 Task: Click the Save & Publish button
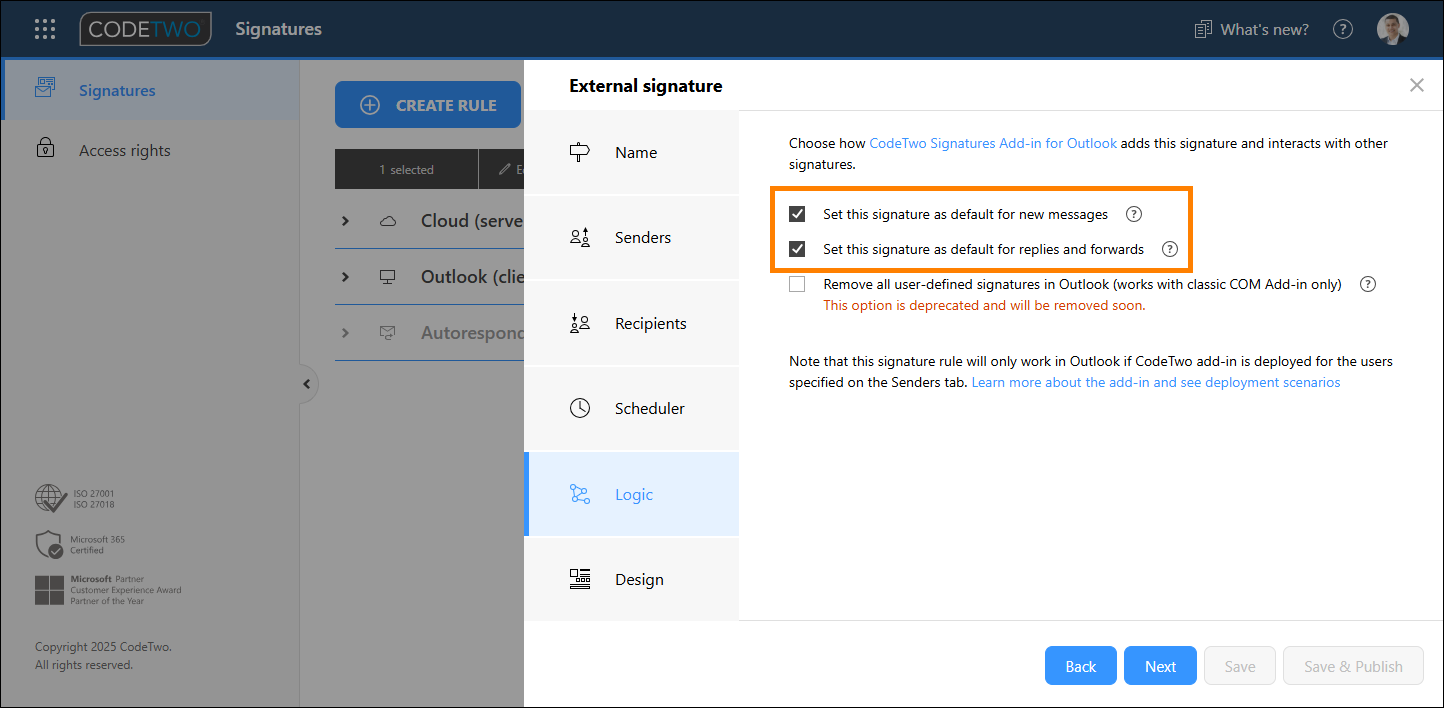click(1353, 666)
